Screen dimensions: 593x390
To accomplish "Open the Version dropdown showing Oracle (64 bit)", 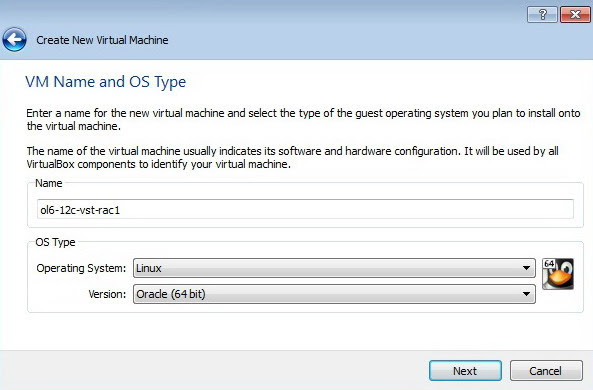I will (334, 294).
